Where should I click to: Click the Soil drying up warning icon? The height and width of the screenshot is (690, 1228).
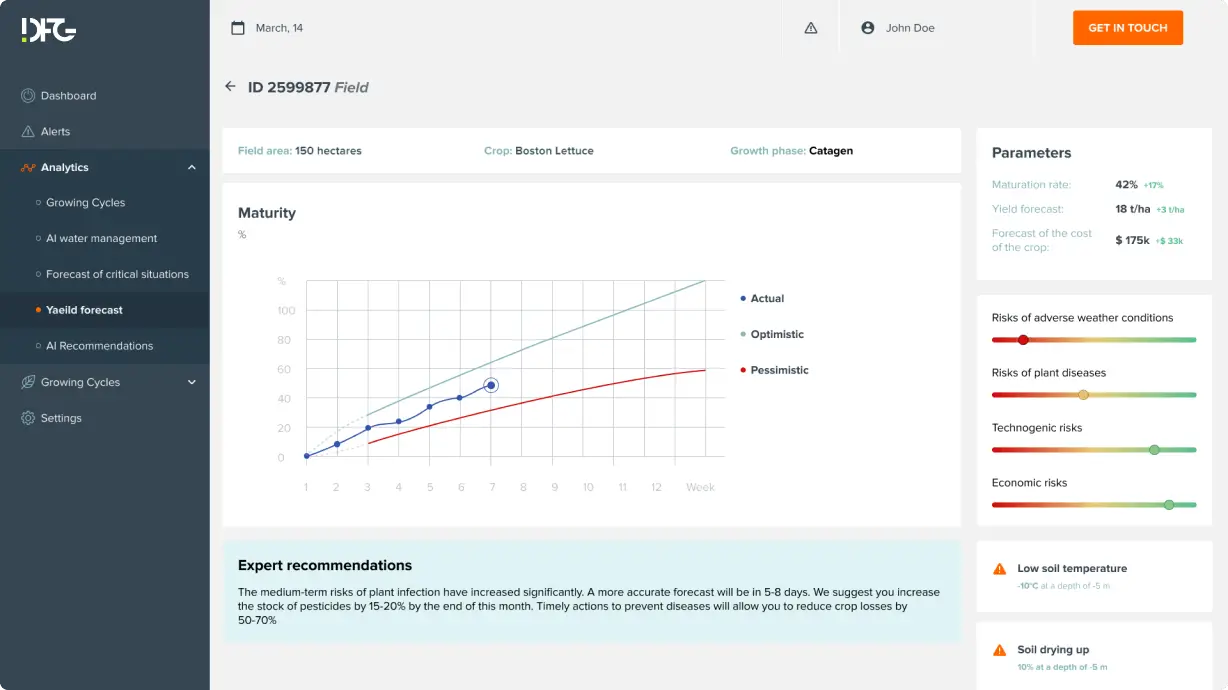click(999, 650)
